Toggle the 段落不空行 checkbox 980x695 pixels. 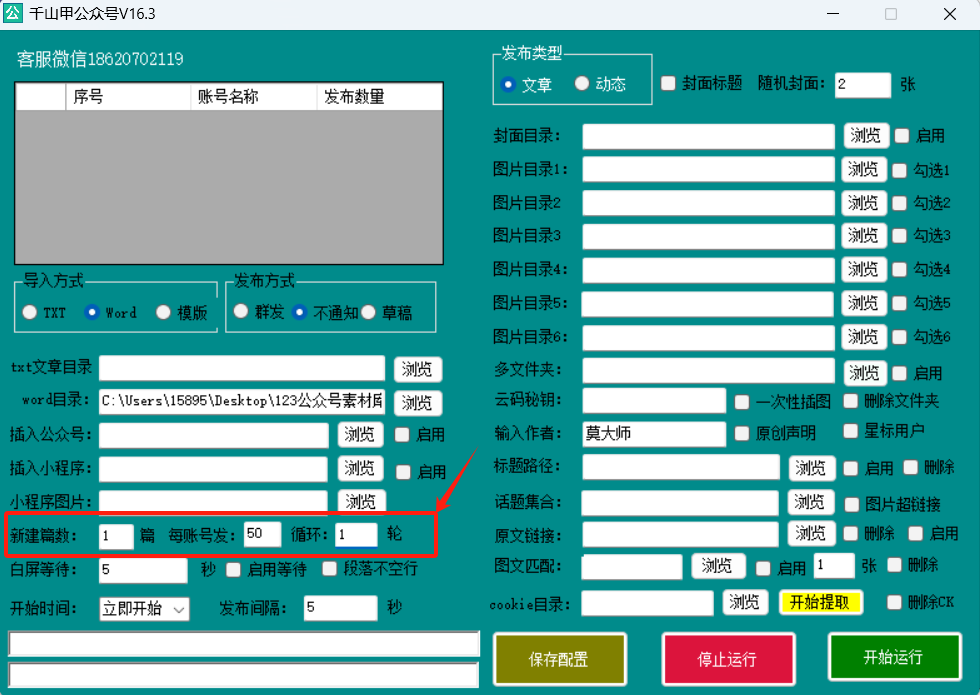point(329,568)
